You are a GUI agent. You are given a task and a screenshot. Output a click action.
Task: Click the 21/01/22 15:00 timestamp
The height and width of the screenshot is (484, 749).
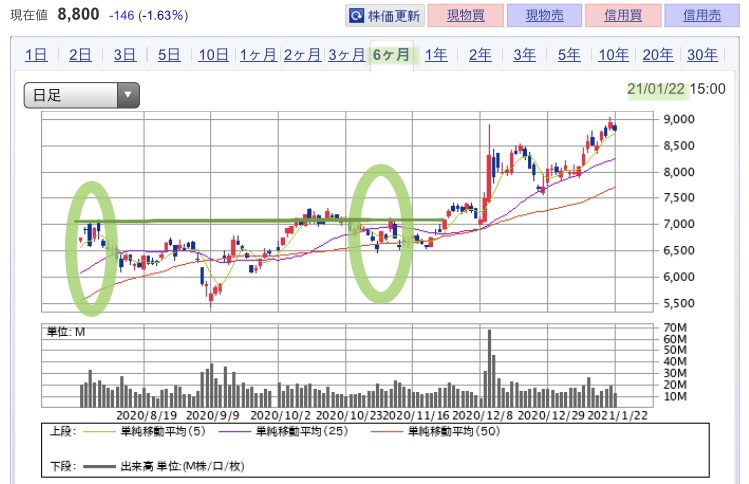click(x=676, y=89)
